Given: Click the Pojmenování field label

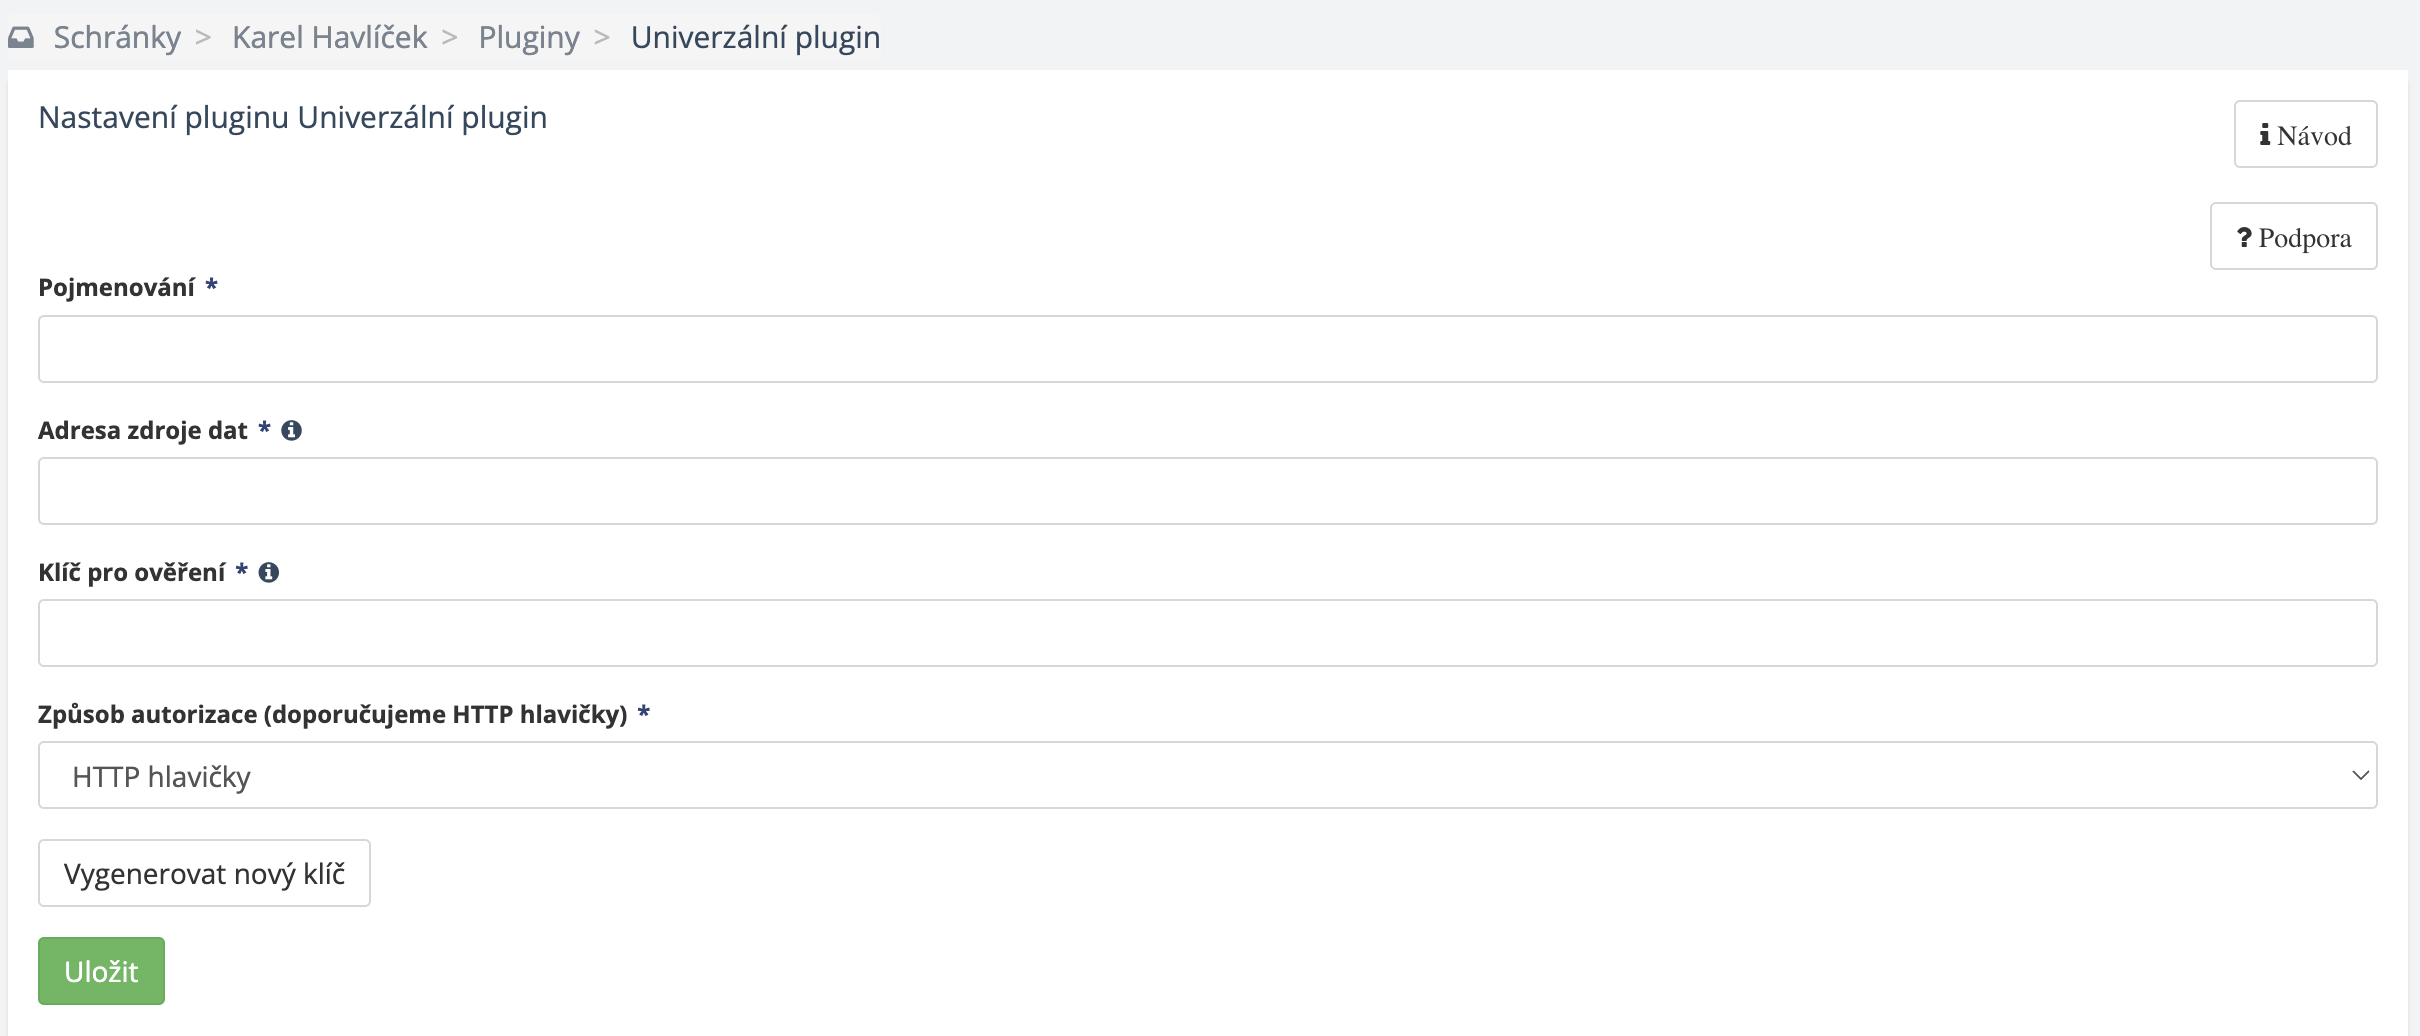Looking at the screenshot, I should coord(116,288).
